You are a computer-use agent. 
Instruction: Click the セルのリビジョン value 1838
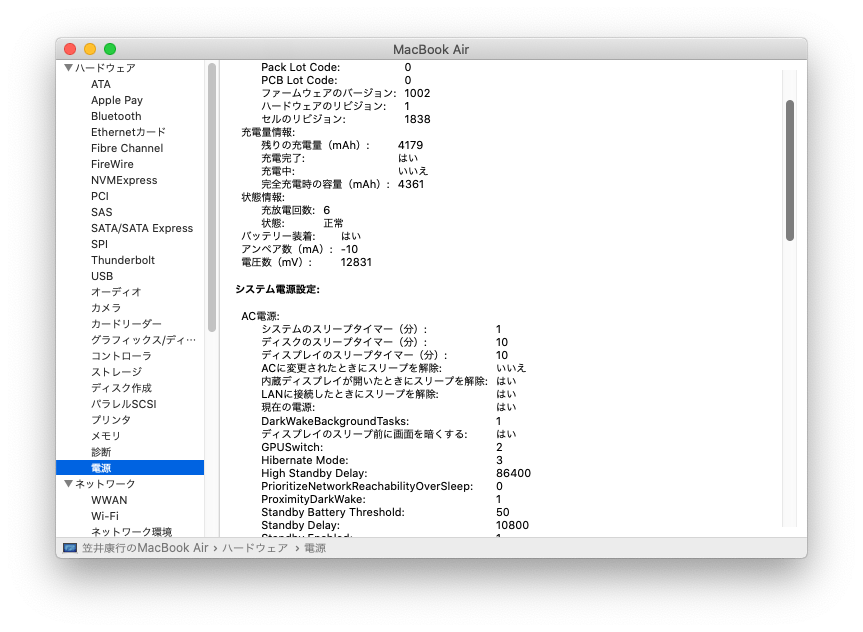click(x=417, y=119)
